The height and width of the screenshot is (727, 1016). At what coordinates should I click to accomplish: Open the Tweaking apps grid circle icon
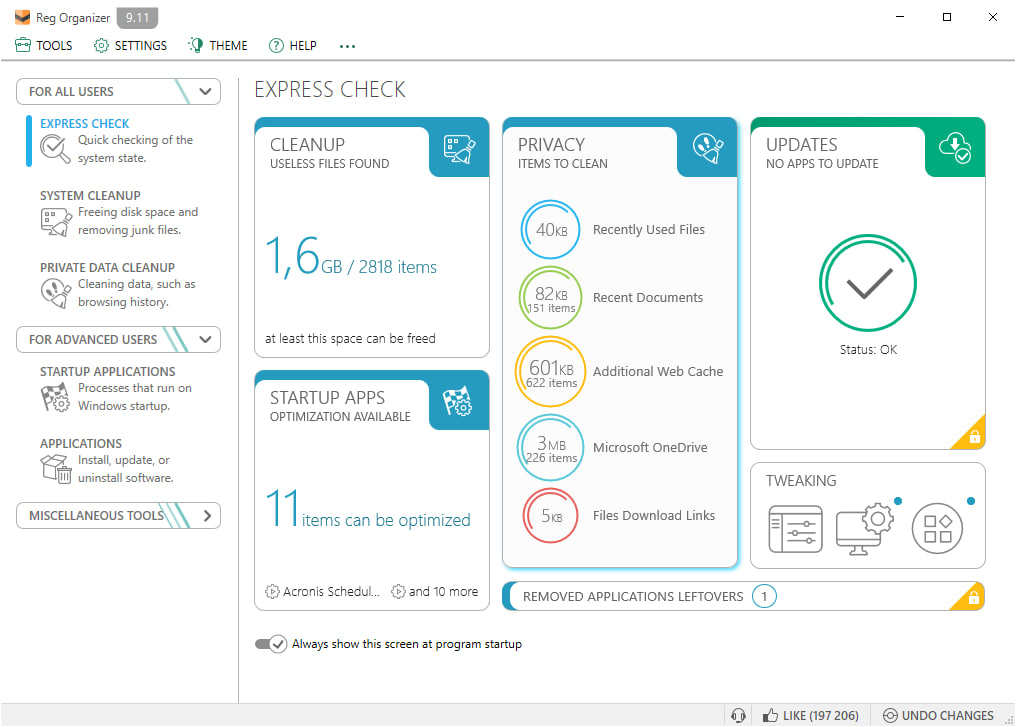pyautogui.click(x=937, y=529)
